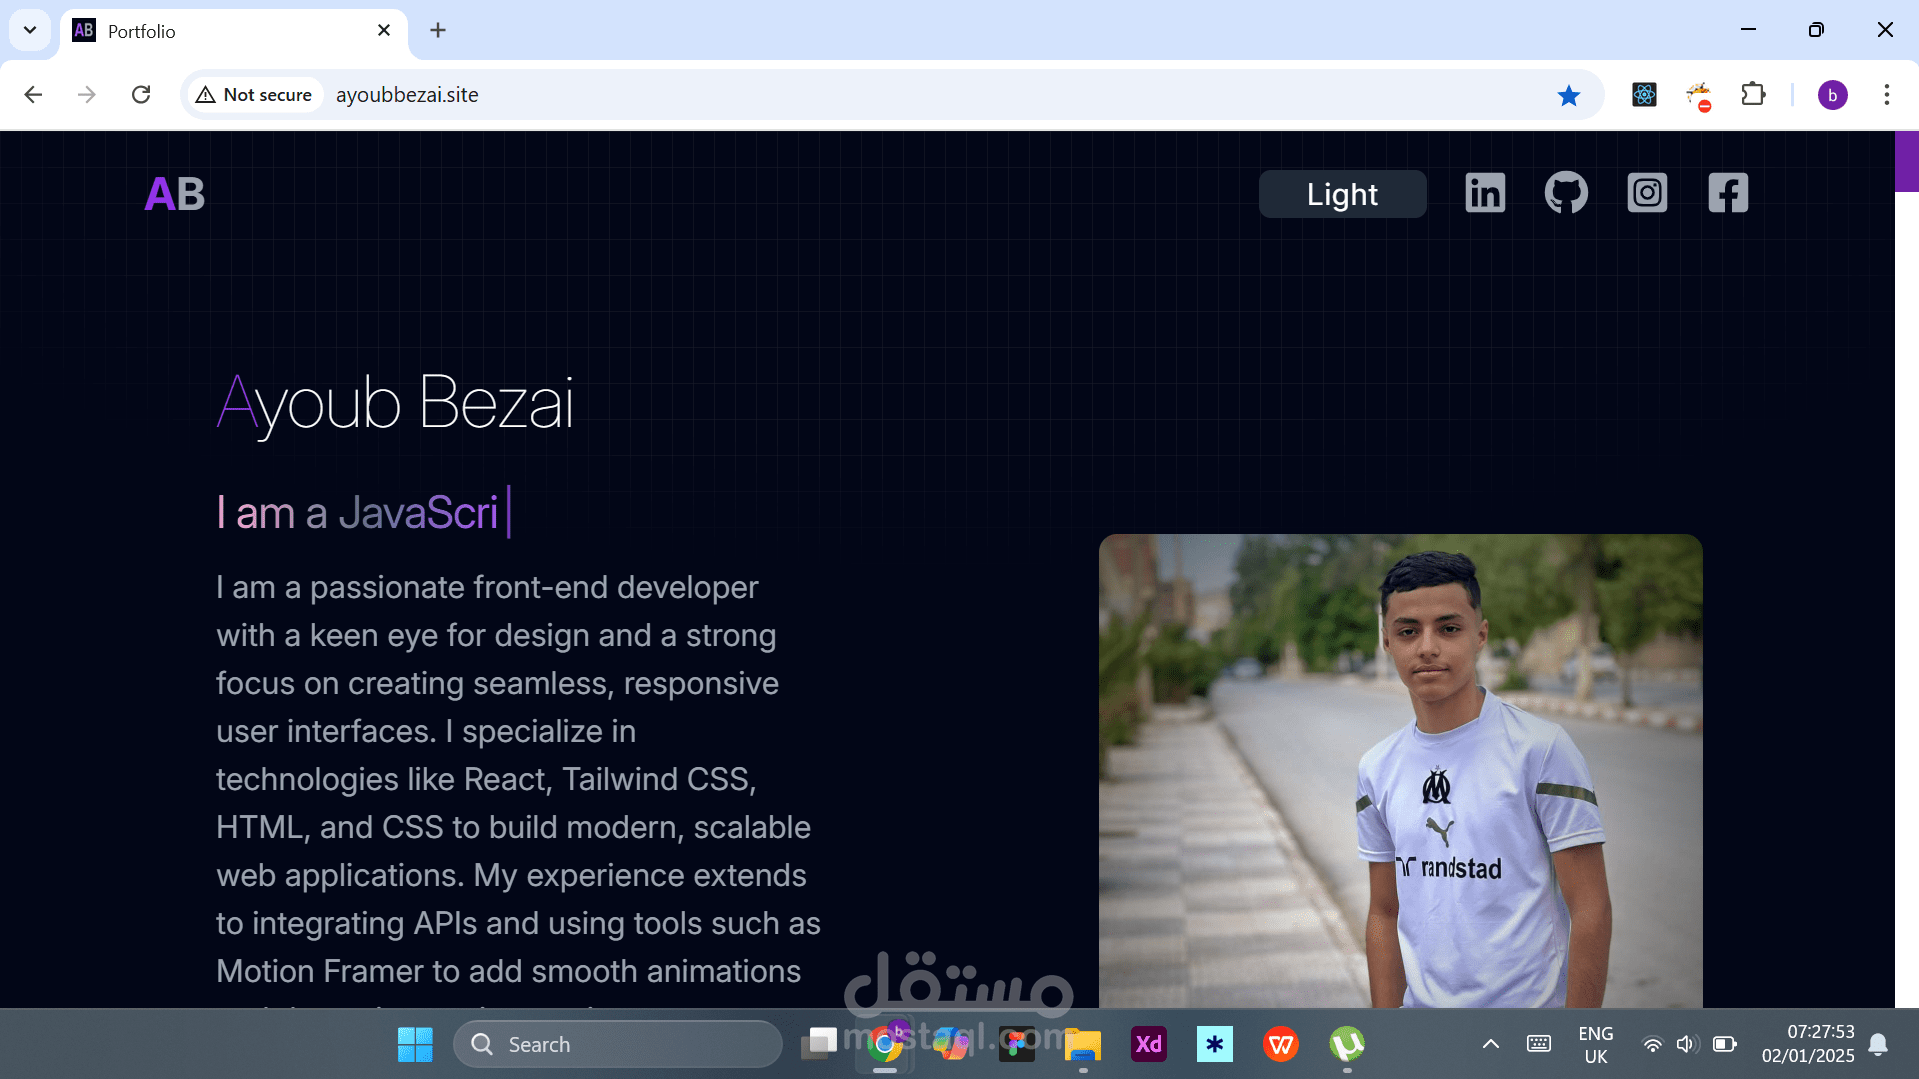The height and width of the screenshot is (1079, 1919).
Task: Open React Developer Tools extension
Action: pos(1644,95)
